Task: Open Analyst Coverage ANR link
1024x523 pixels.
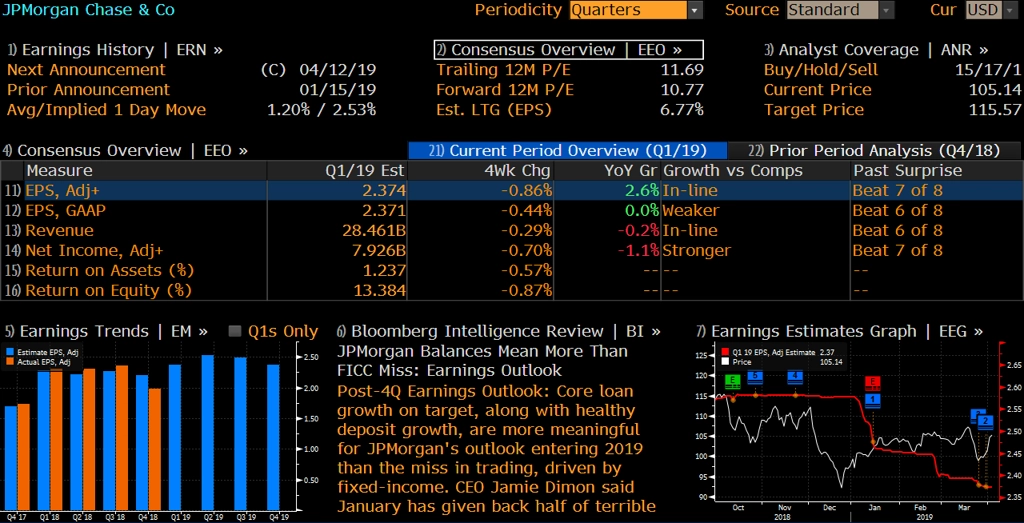Action: click(x=876, y=50)
